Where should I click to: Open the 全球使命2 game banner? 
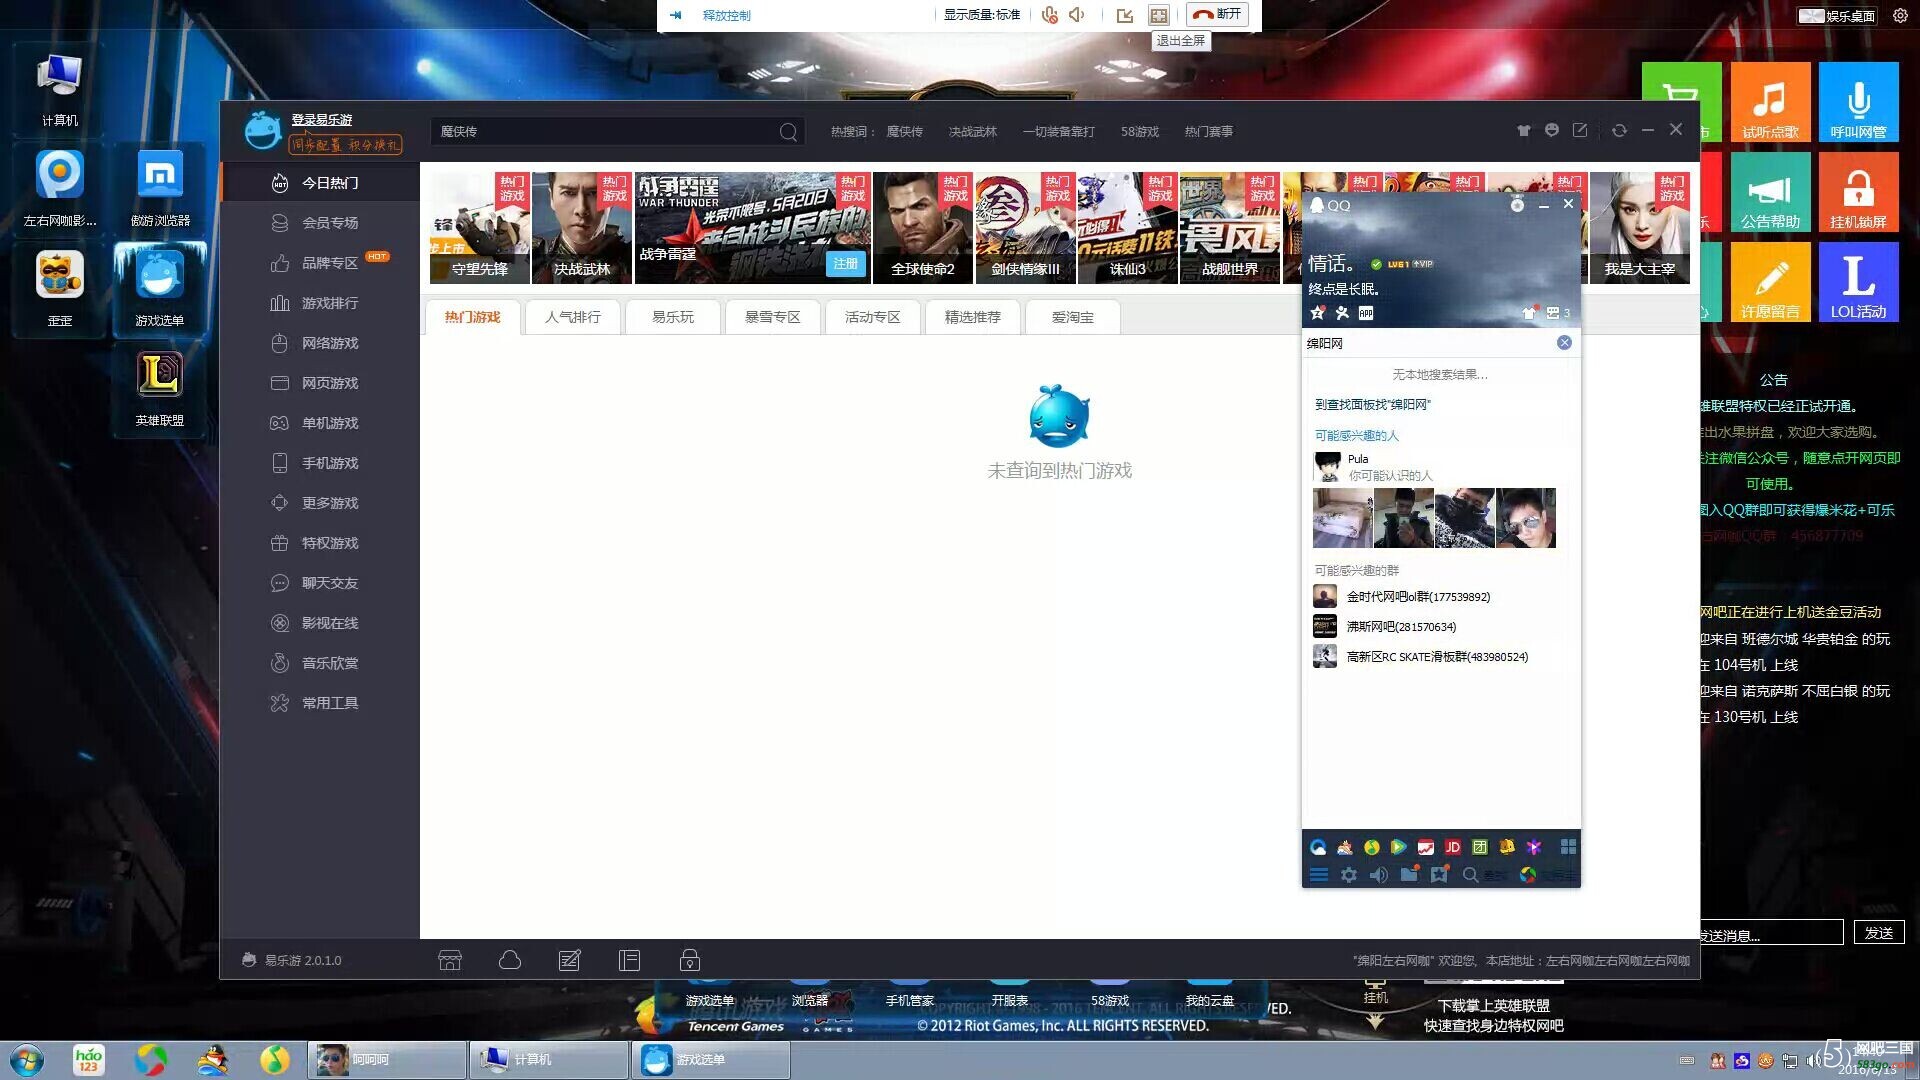[x=923, y=228]
